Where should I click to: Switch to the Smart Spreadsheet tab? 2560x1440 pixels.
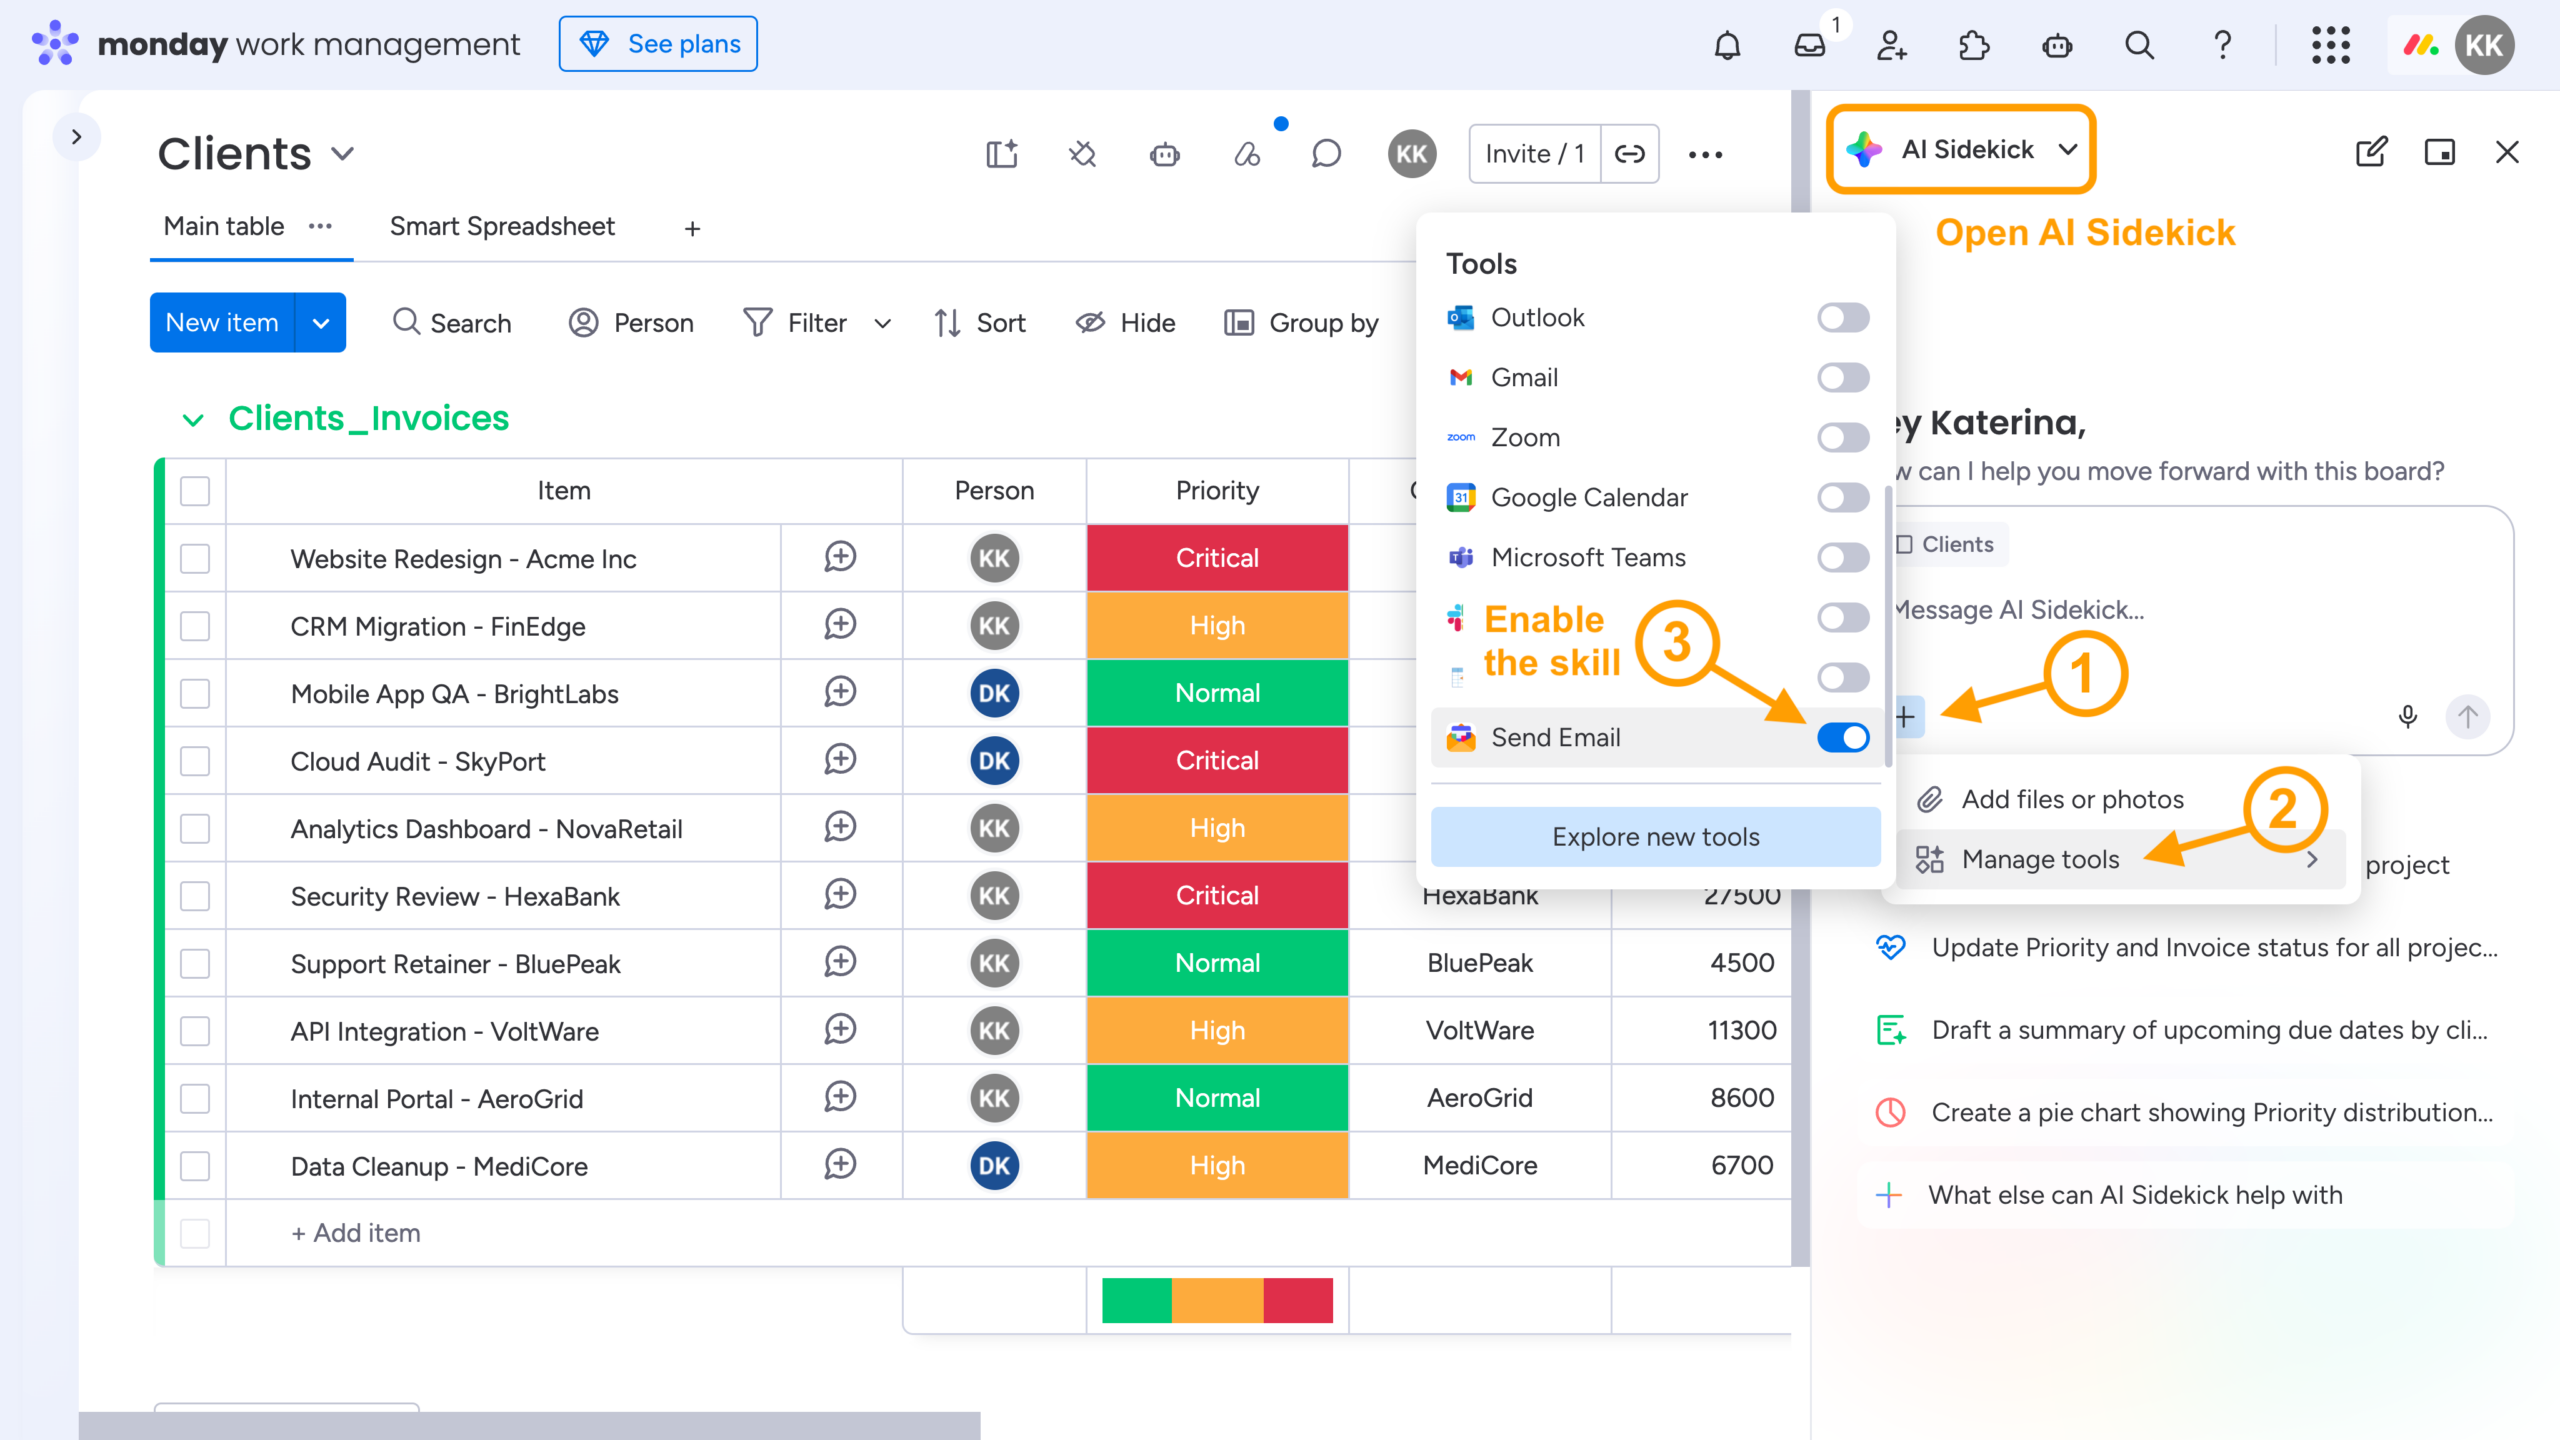(502, 227)
